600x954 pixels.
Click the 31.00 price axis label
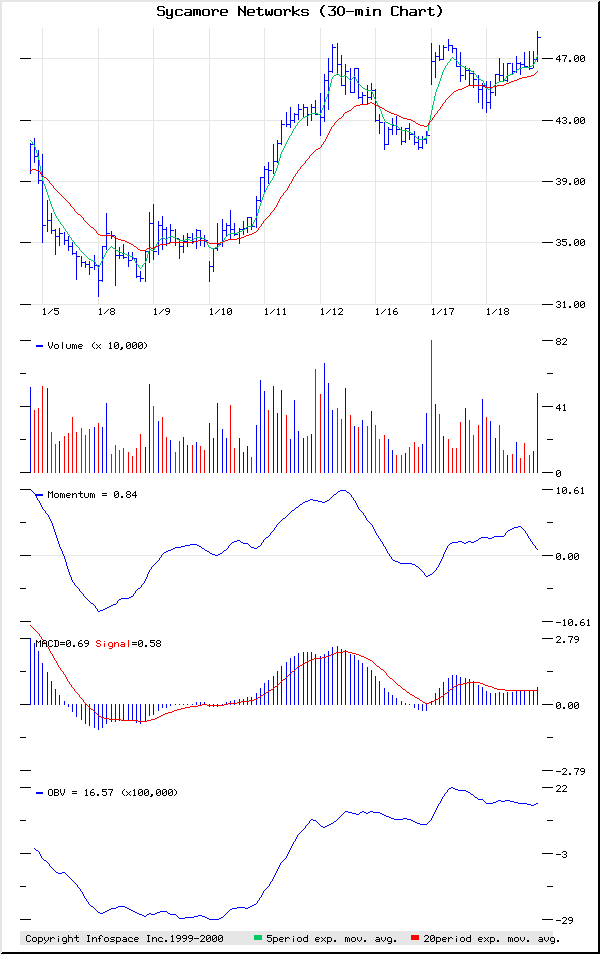click(x=570, y=304)
